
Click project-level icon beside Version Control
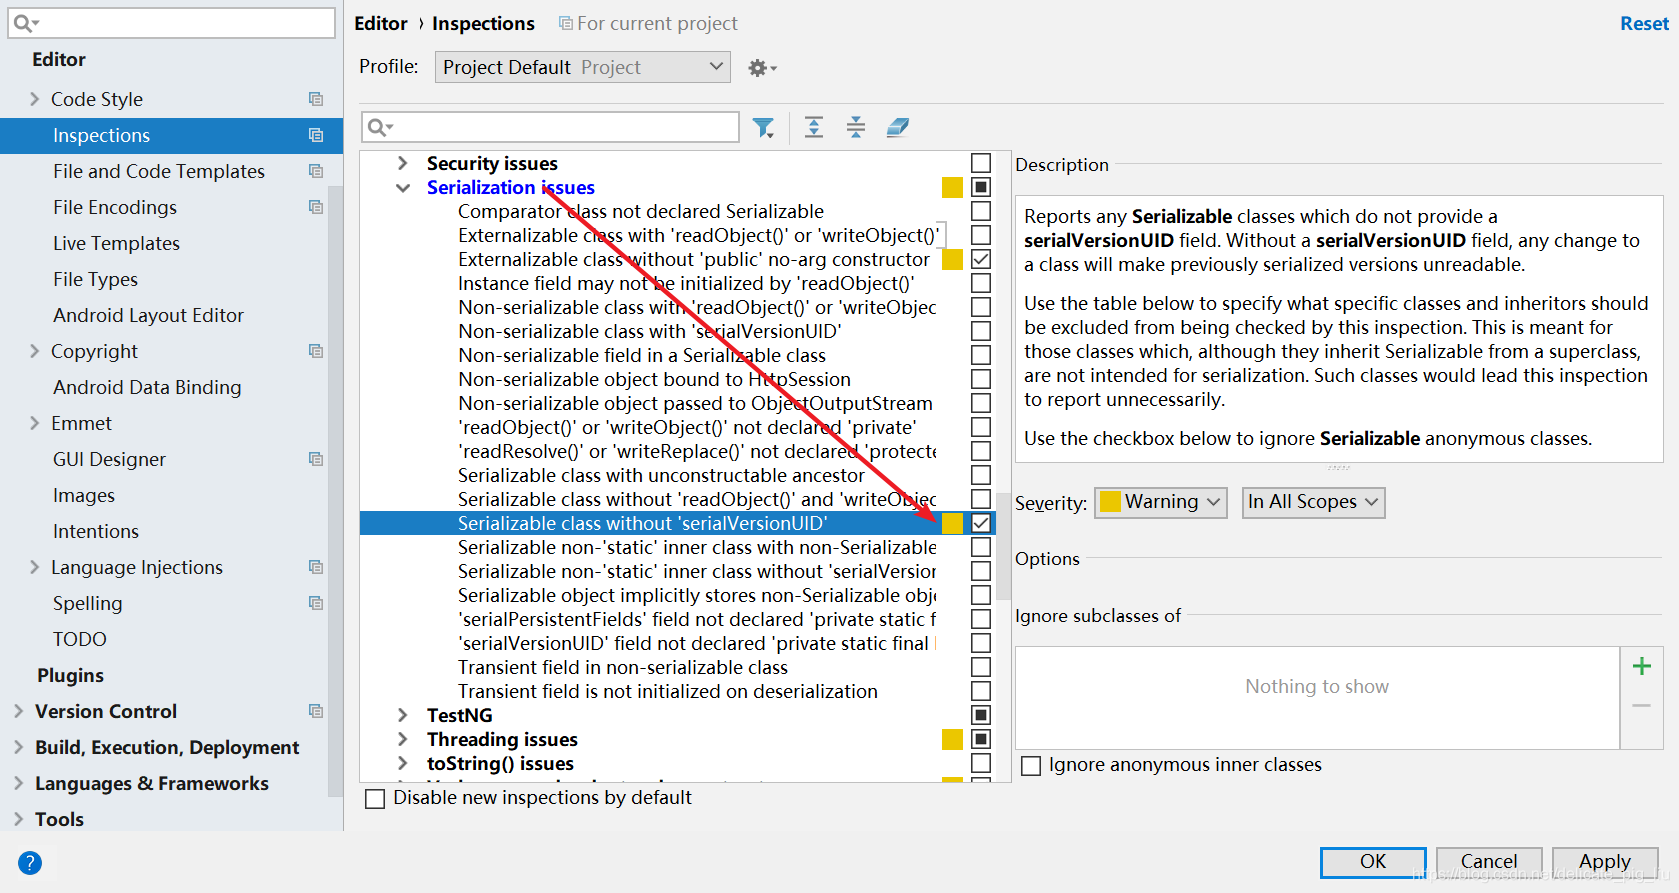tap(316, 711)
